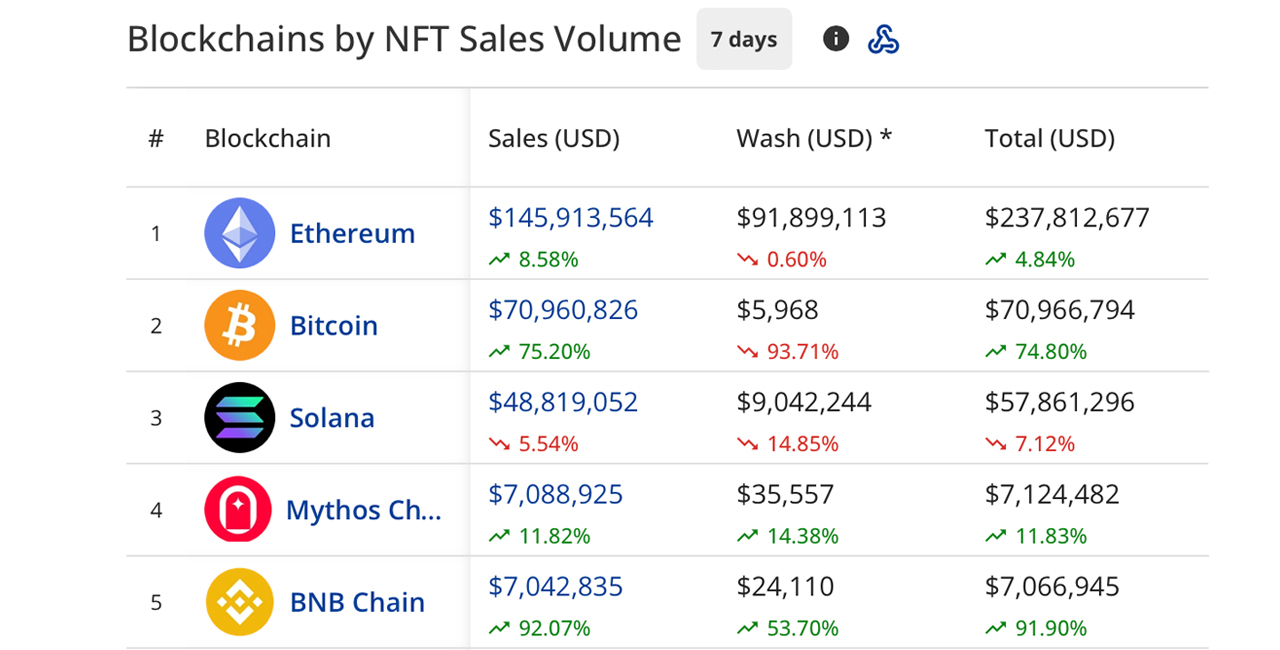Viewport: 1280px width, 650px height.
Task: Open the info tooltip icon next to the title
Action: coord(835,38)
